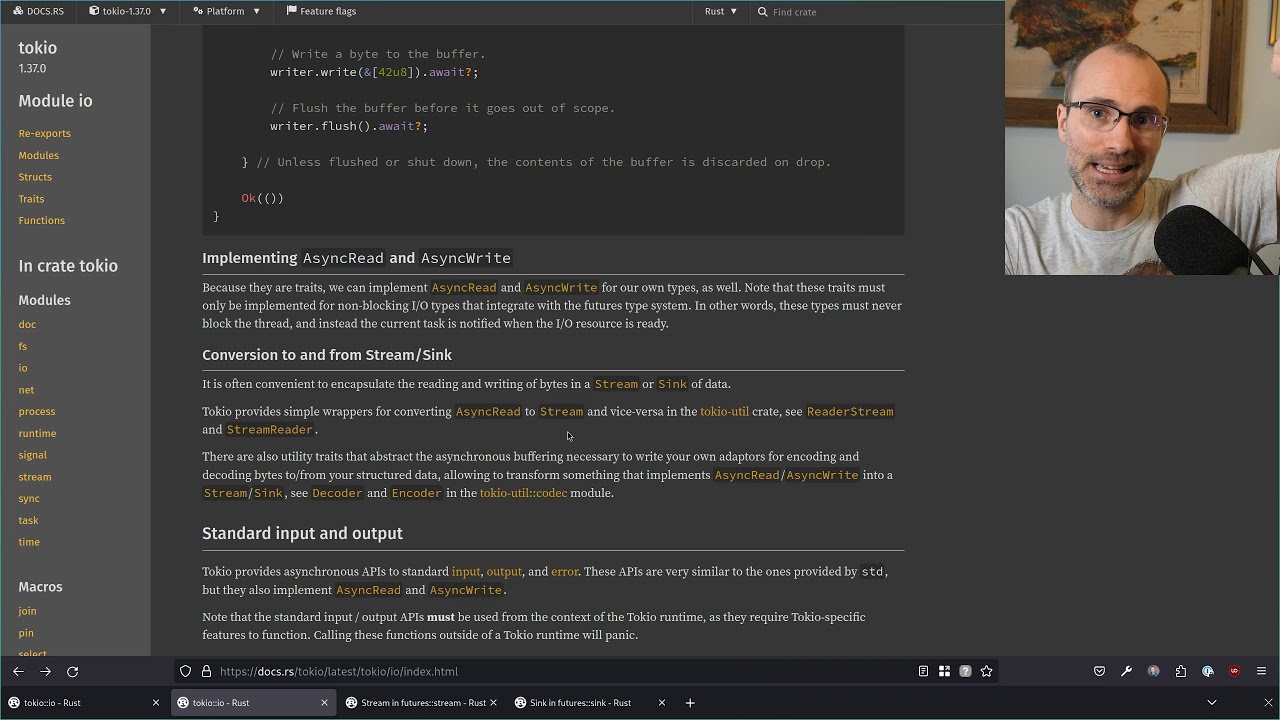Open the grid-squares icon in address bar
The image size is (1280, 720).
point(944,671)
